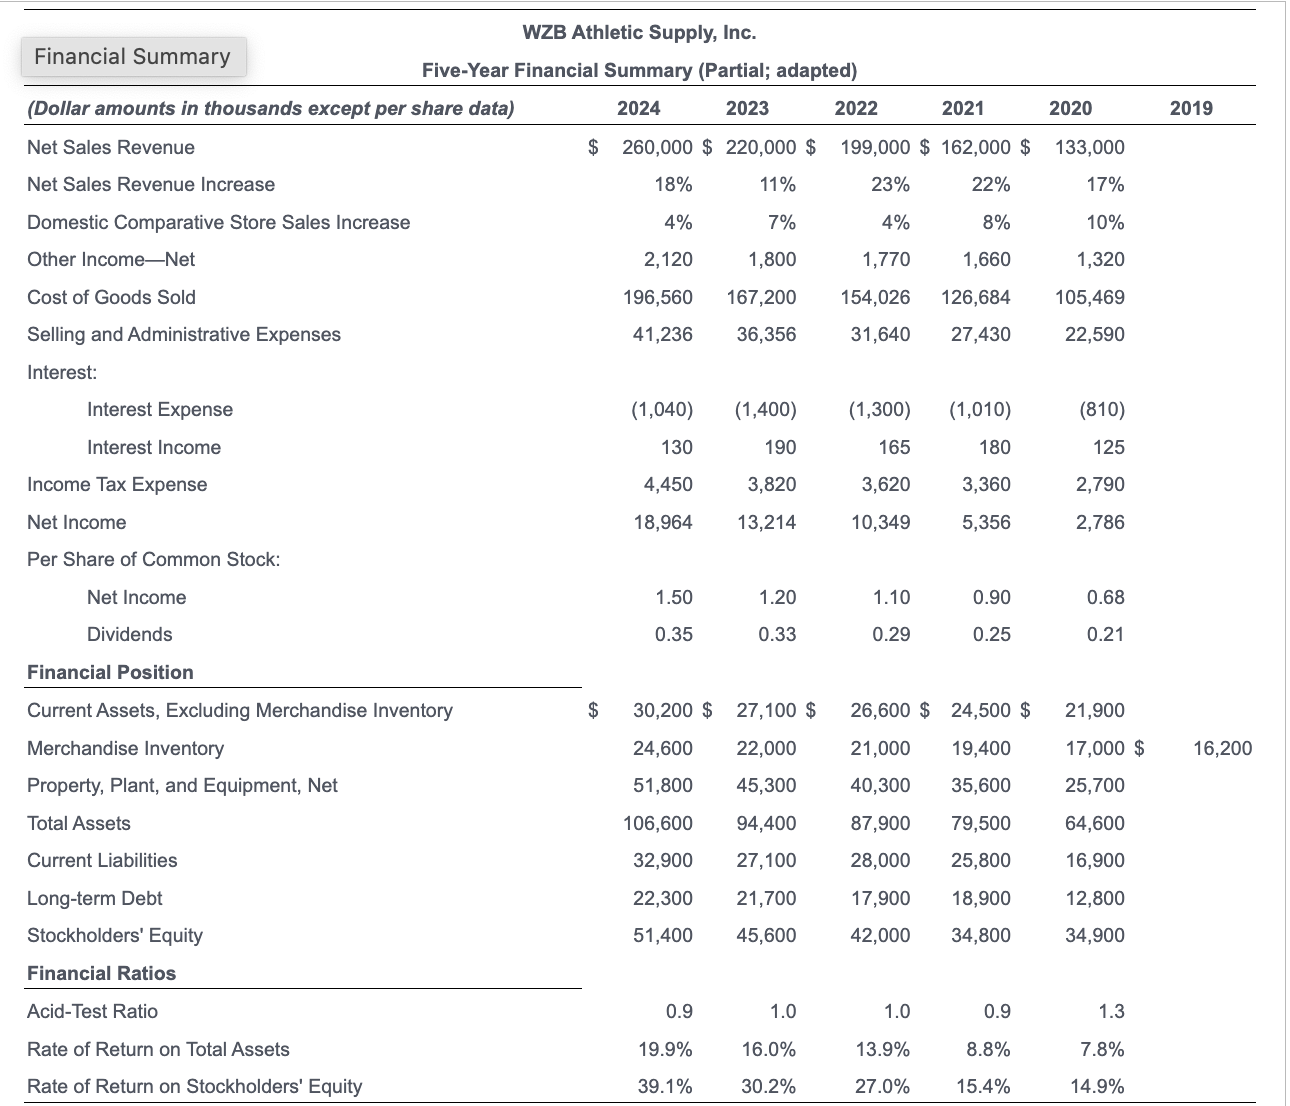1290x1106 pixels.
Task: Click the Acid-Test Ratio label
Action: pos(93,1011)
